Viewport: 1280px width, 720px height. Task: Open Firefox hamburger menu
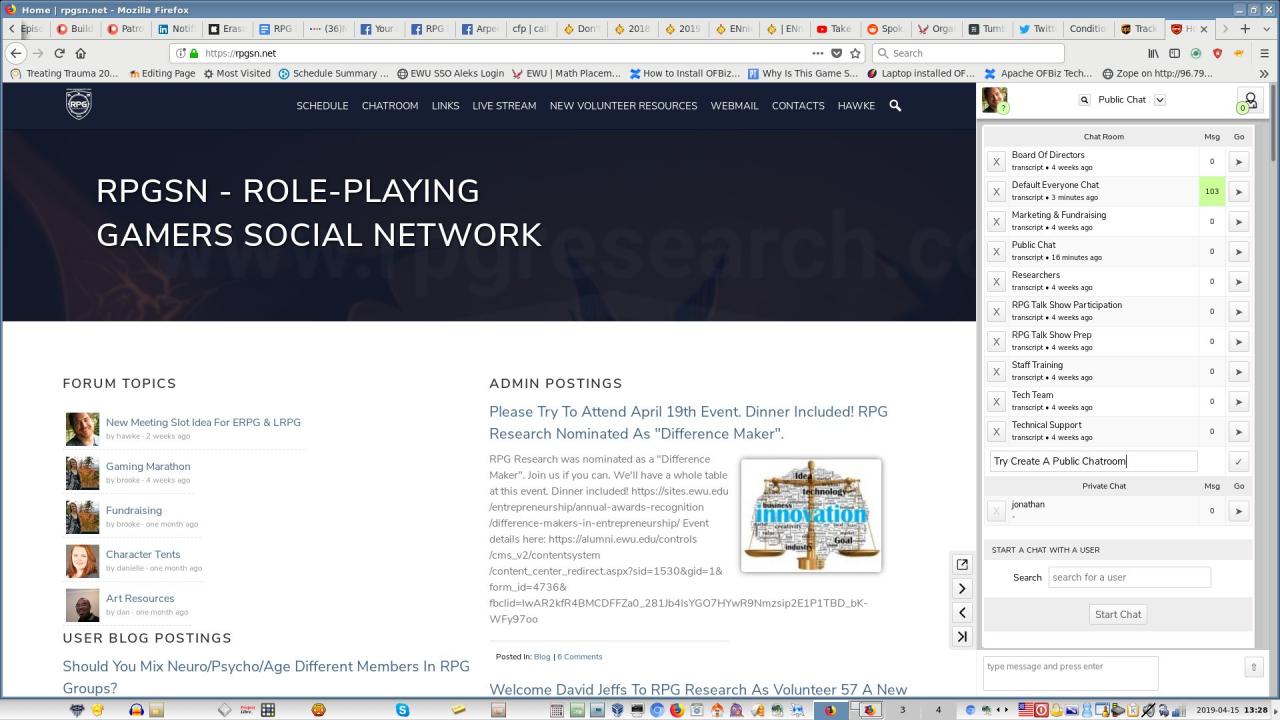point(1264,53)
